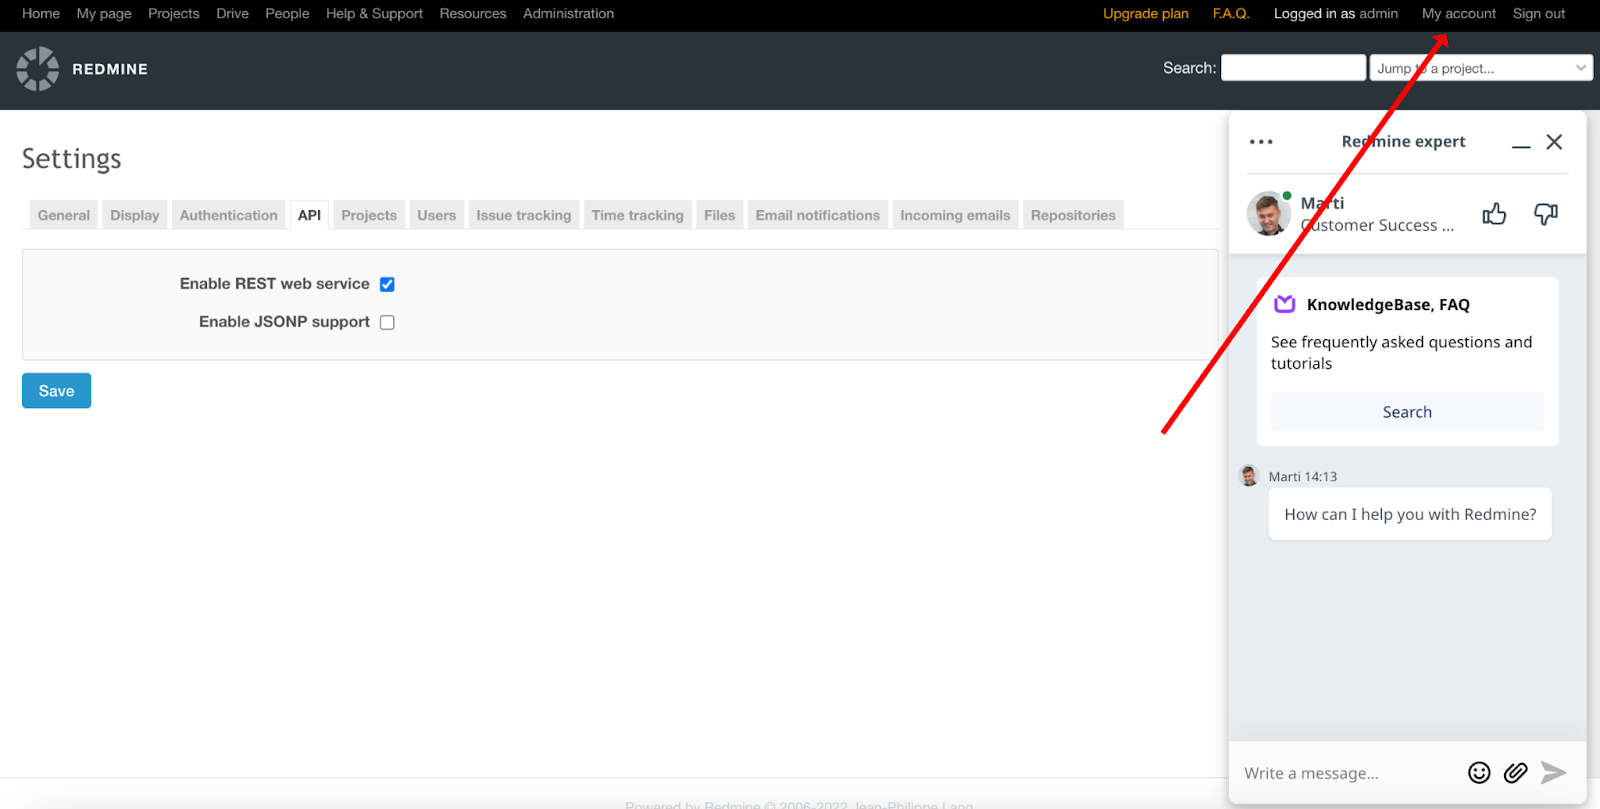Open the chat options three-dot menu
The width and height of the screenshot is (1600, 809).
[x=1261, y=142]
